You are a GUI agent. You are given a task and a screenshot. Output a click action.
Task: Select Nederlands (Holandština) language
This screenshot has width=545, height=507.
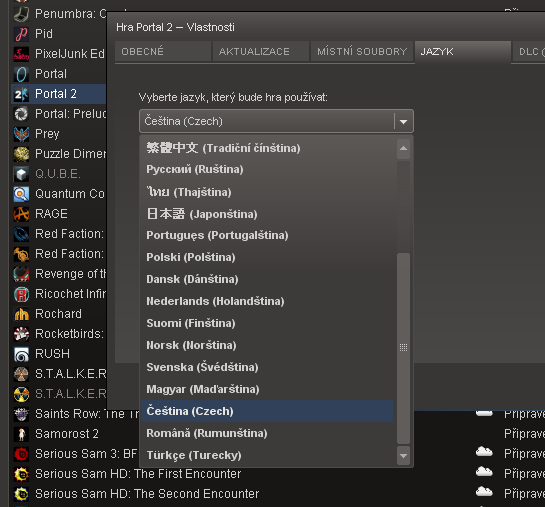pyautogui.click(x=267, y=301)
